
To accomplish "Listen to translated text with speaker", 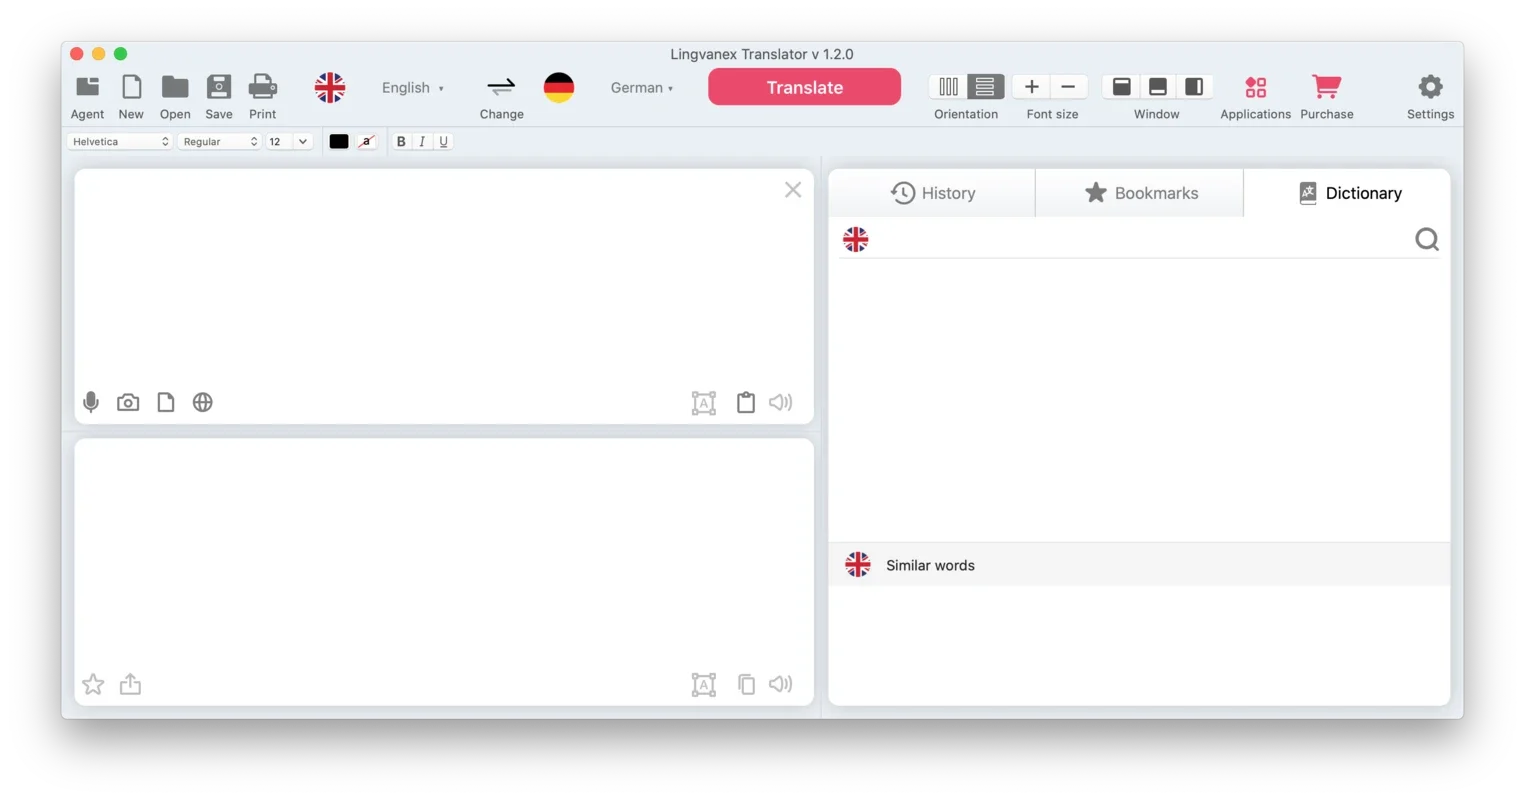I will point(780,684).
